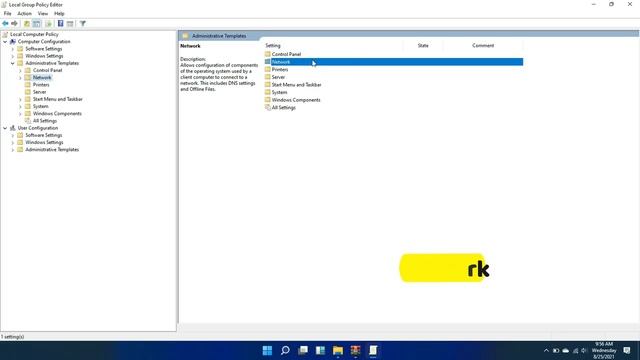Image resolution: width=640 pixels, height=360 pixels.
Task: Click the volume speaker tray icon
Action: (x=584, y=351)
